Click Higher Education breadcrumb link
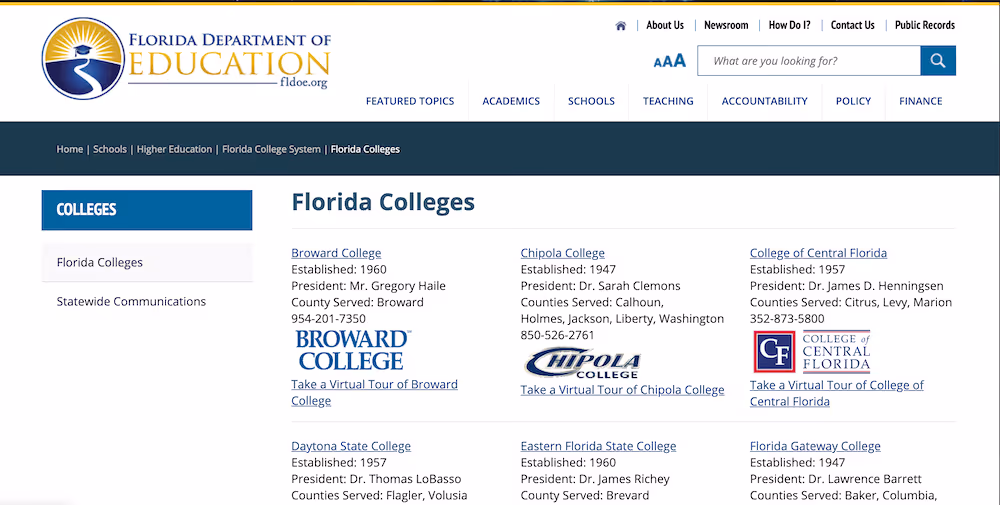The width and height of the screenshot is (1000, 505). [x=174, y=149]
